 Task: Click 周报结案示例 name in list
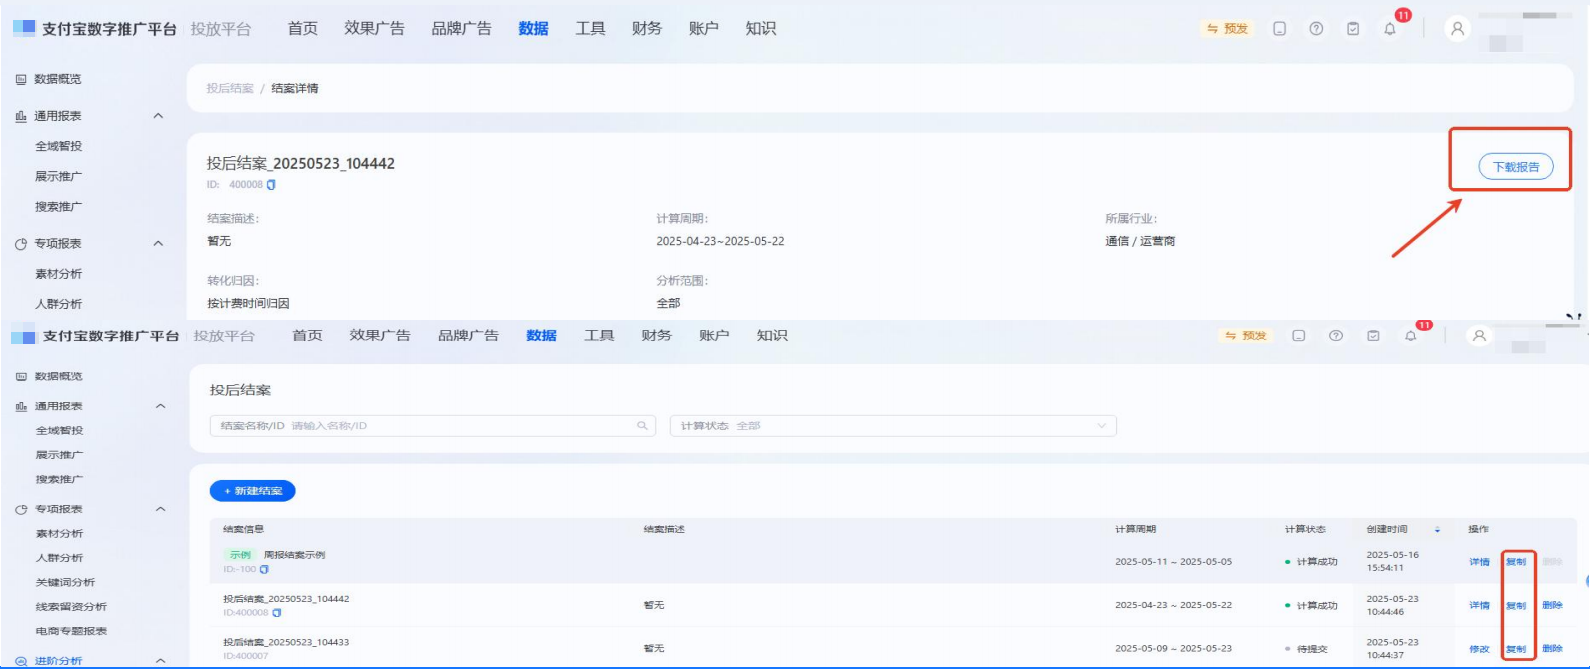294,555
